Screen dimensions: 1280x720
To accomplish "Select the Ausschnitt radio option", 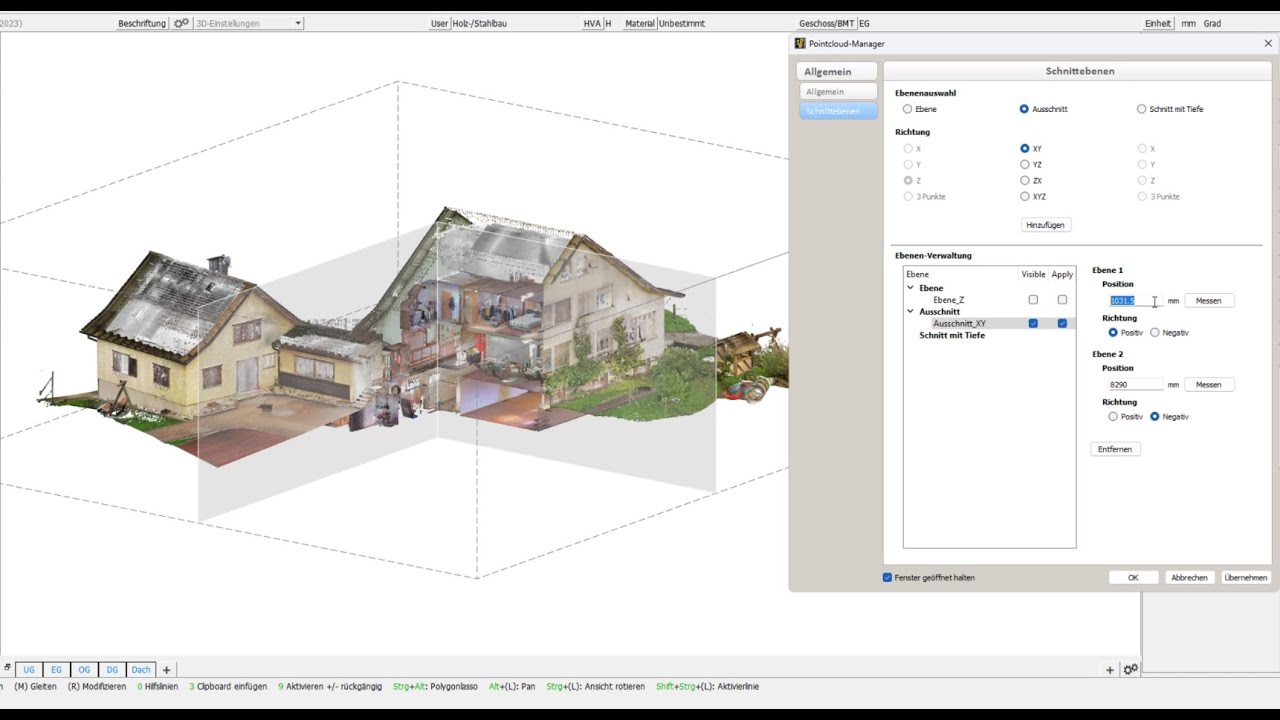I will [1024, 109].
